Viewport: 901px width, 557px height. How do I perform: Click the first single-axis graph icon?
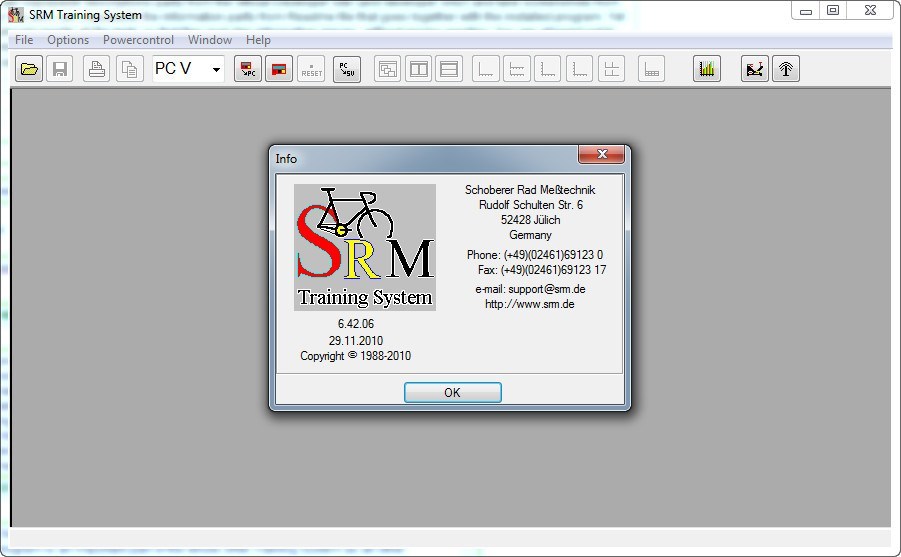[486, 70]
